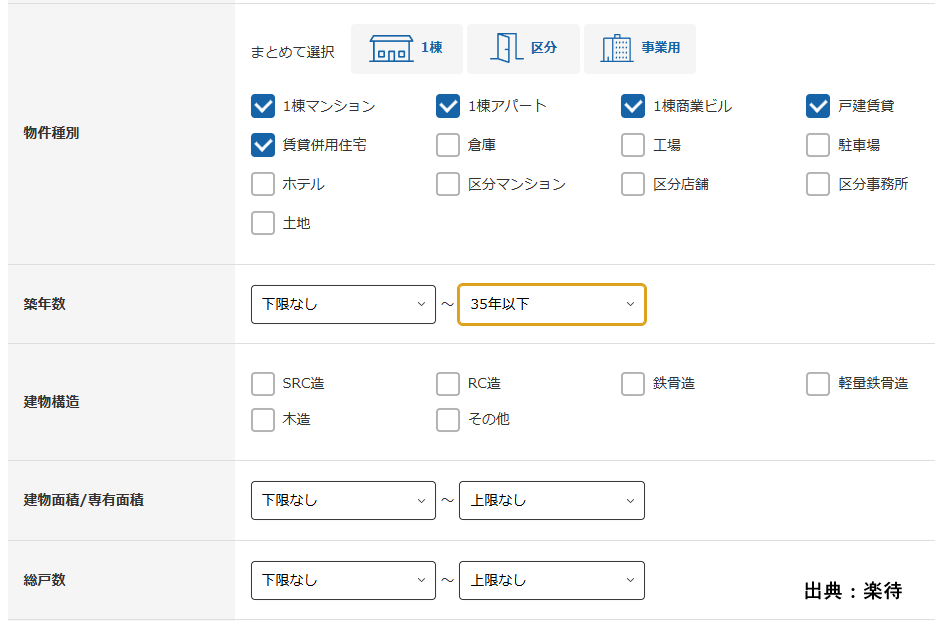Select the ホテル property type
Image resolution: width=935 pixels, height=621 pixels.
point(263,184)
